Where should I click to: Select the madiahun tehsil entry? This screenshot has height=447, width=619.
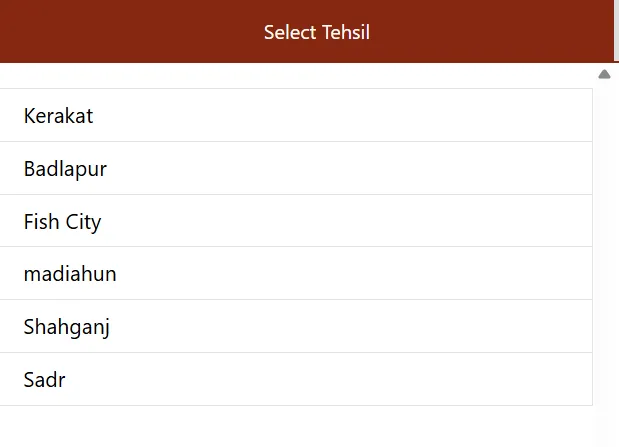point(70,274)
